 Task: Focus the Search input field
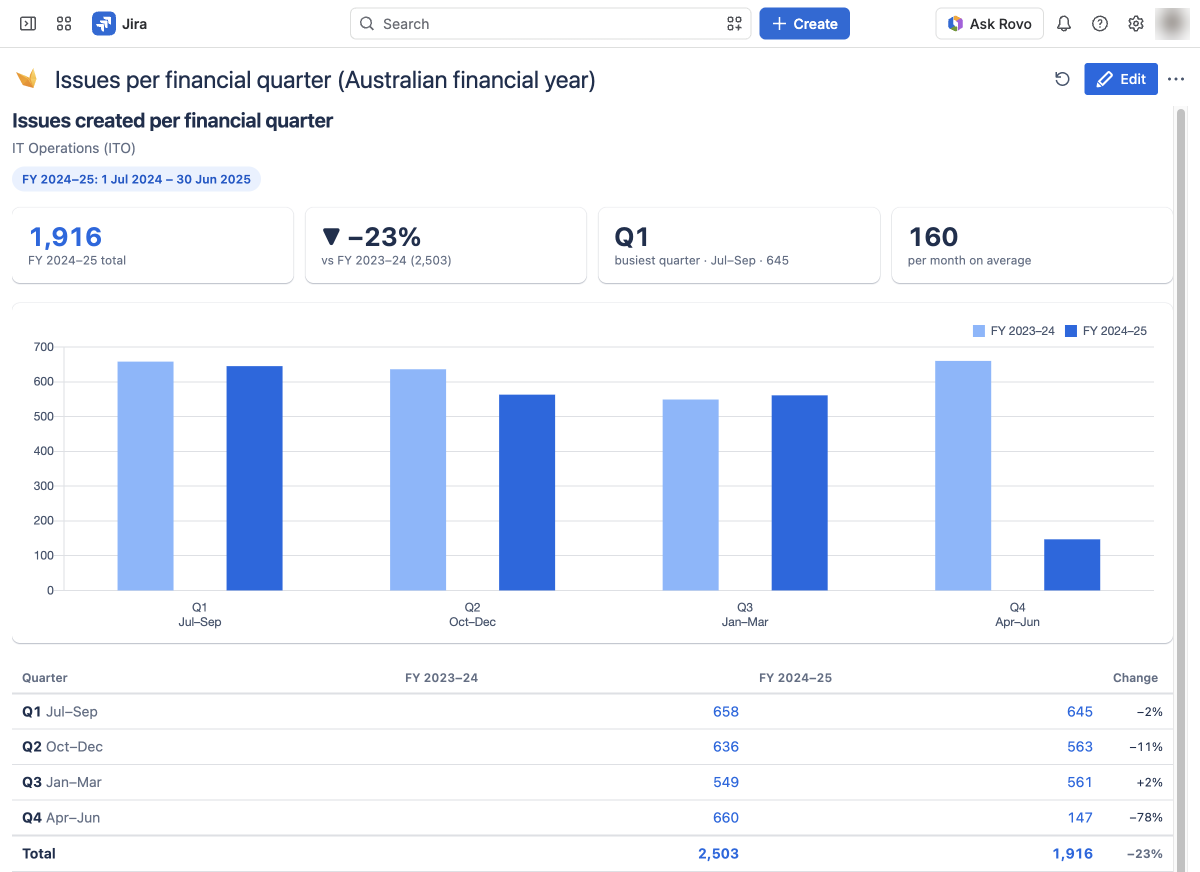click(x=550, y=24)
